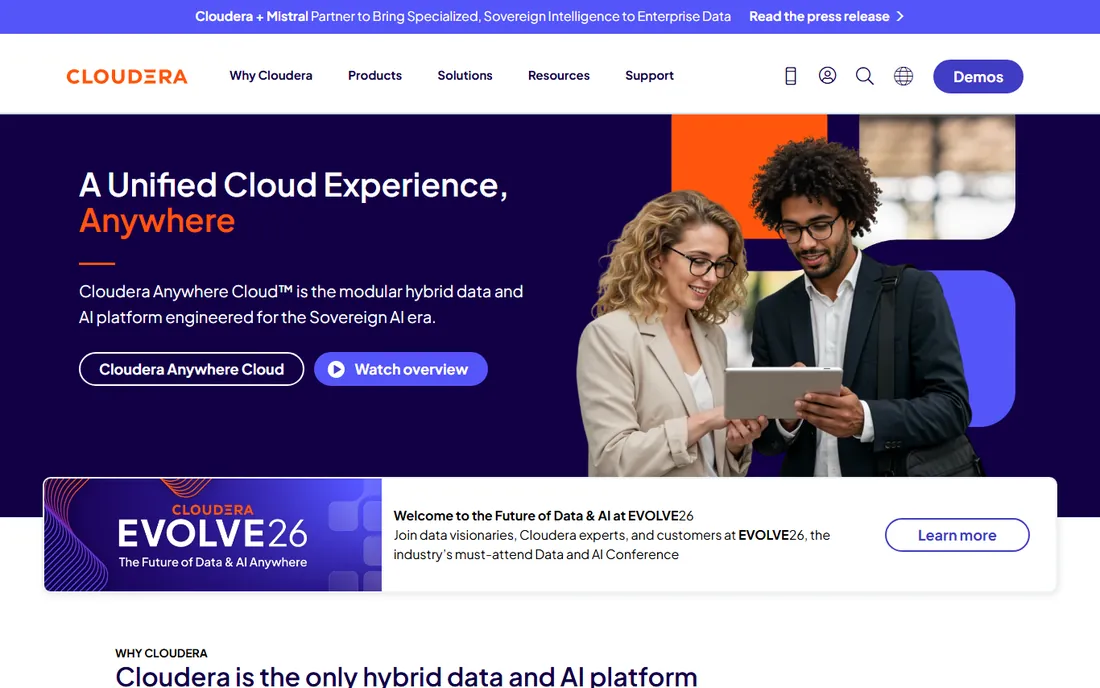
Task: Open the user account icon
Action: tap(827, 76)
